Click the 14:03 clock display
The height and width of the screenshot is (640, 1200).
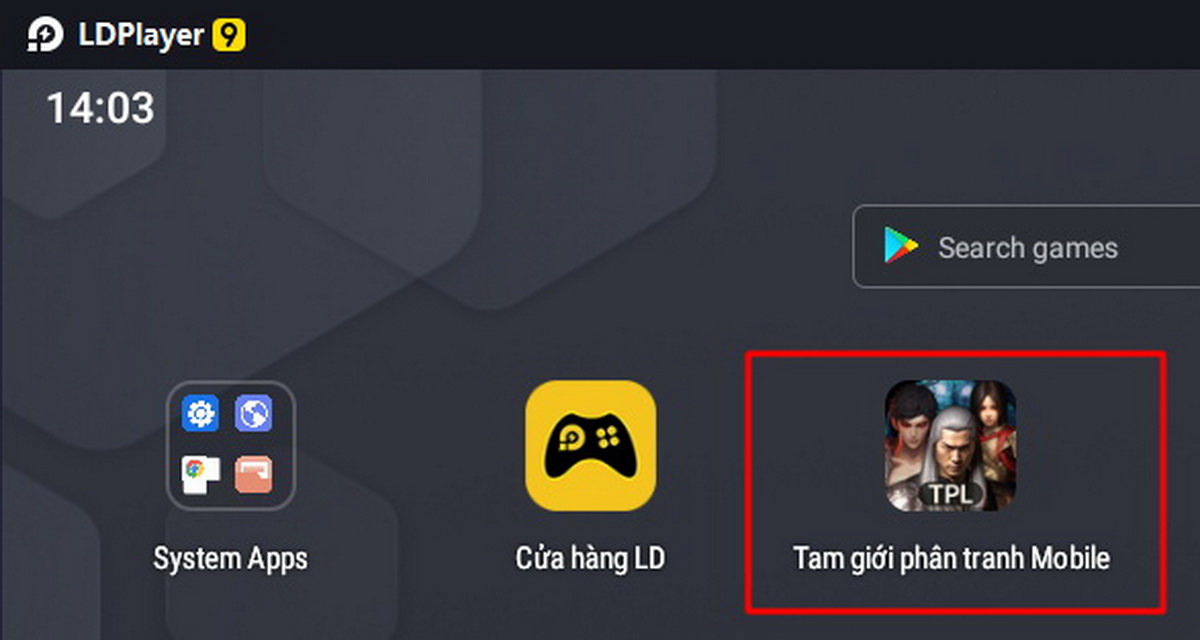100,107
